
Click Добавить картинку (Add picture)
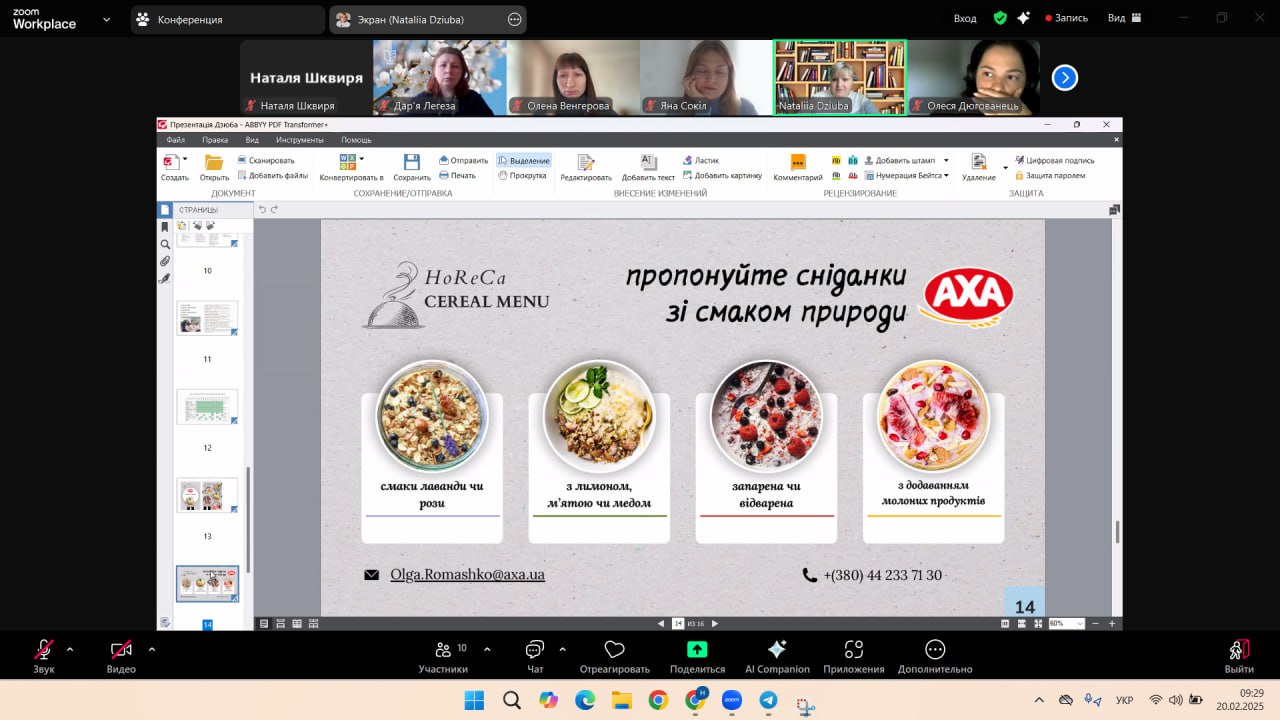coord(722,175)
